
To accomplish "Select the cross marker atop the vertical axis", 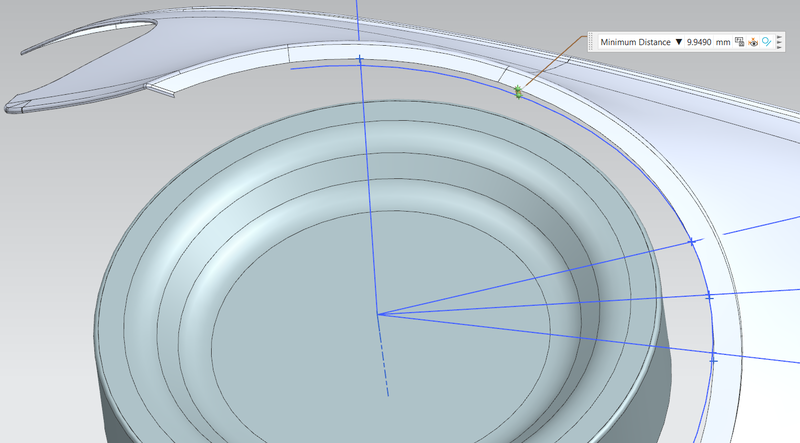I will pyautogui.click(x=360, y=59).
